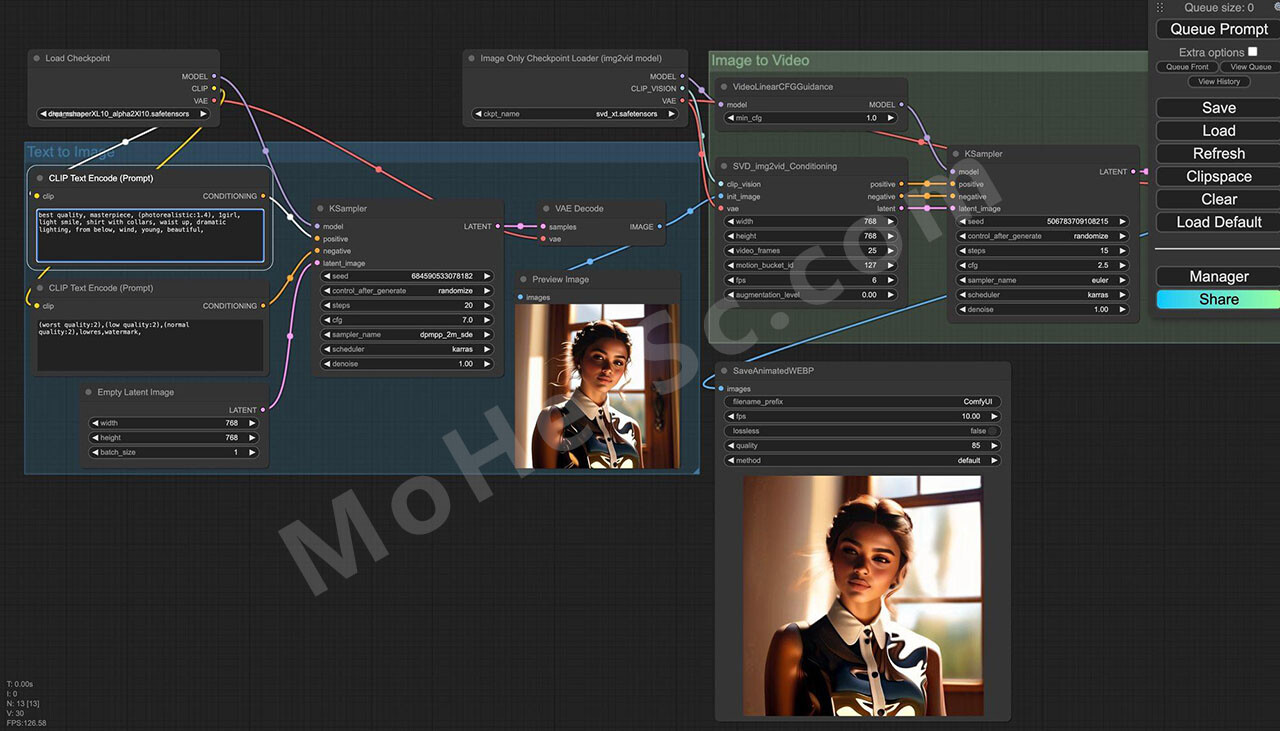The height and width of the screenshot is (731, 1280).
Task: Collapse SVD_img2vid_Conditioning node via its dot
Action: pos(722,167)
